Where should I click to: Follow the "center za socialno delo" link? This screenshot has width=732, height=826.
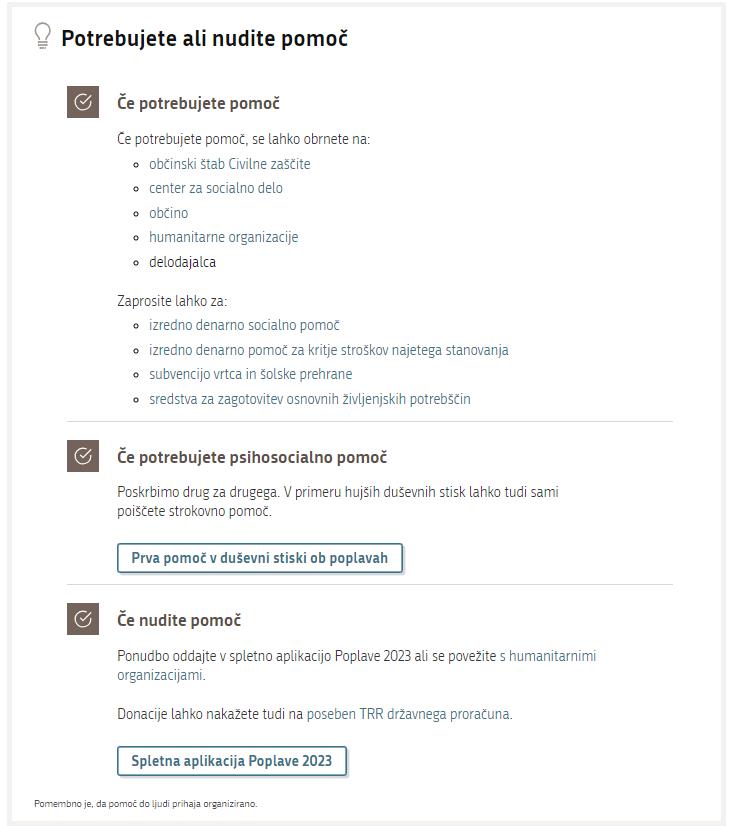(215, 188)
